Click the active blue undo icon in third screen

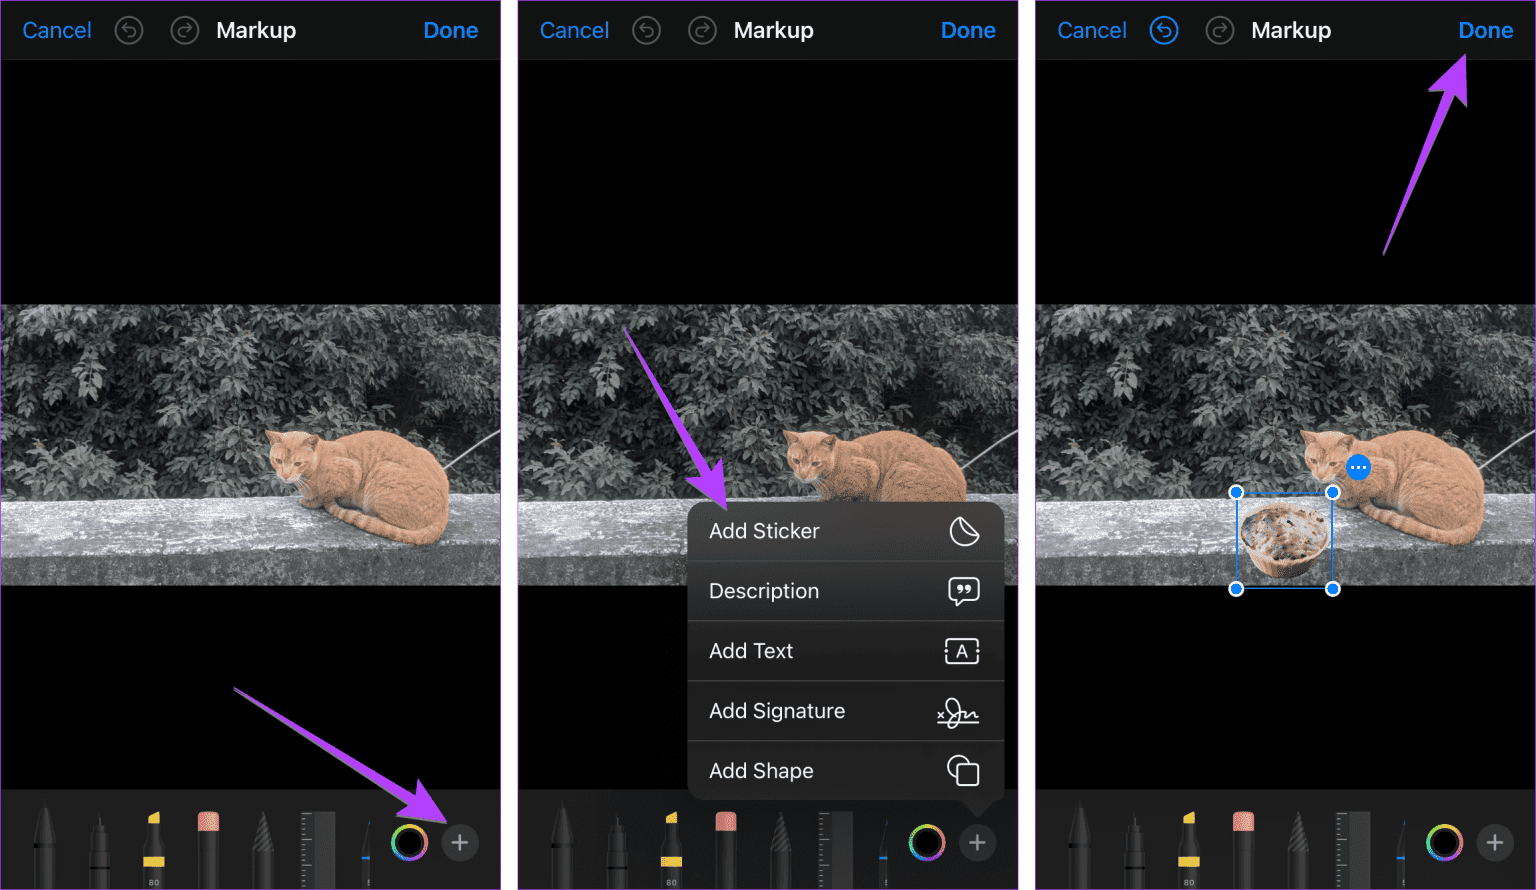click(1164, 31)
